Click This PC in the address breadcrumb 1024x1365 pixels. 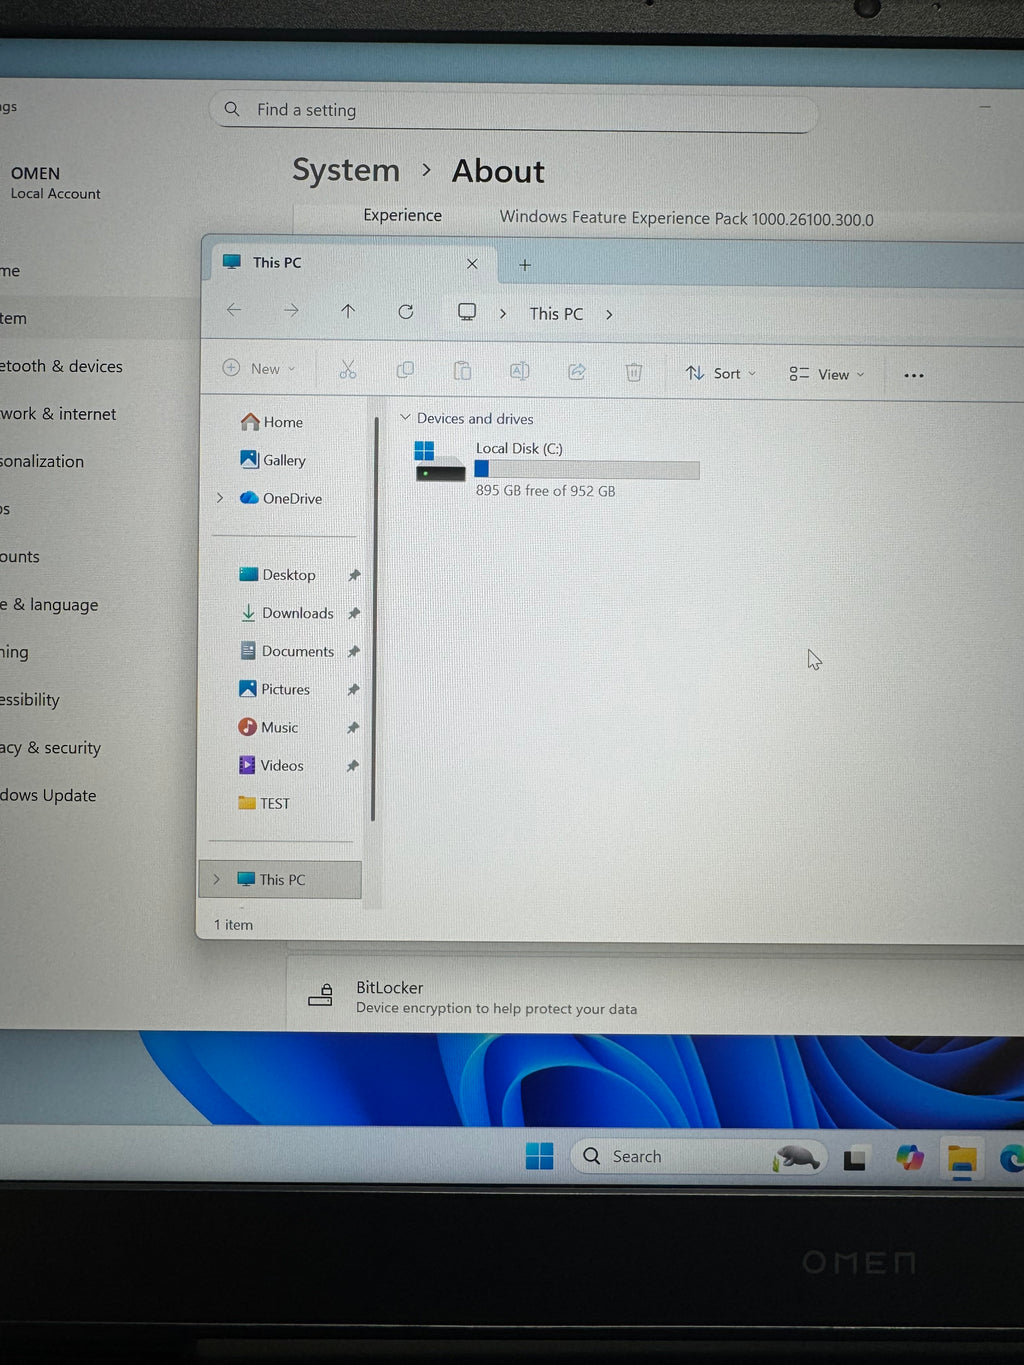(556, 314)
